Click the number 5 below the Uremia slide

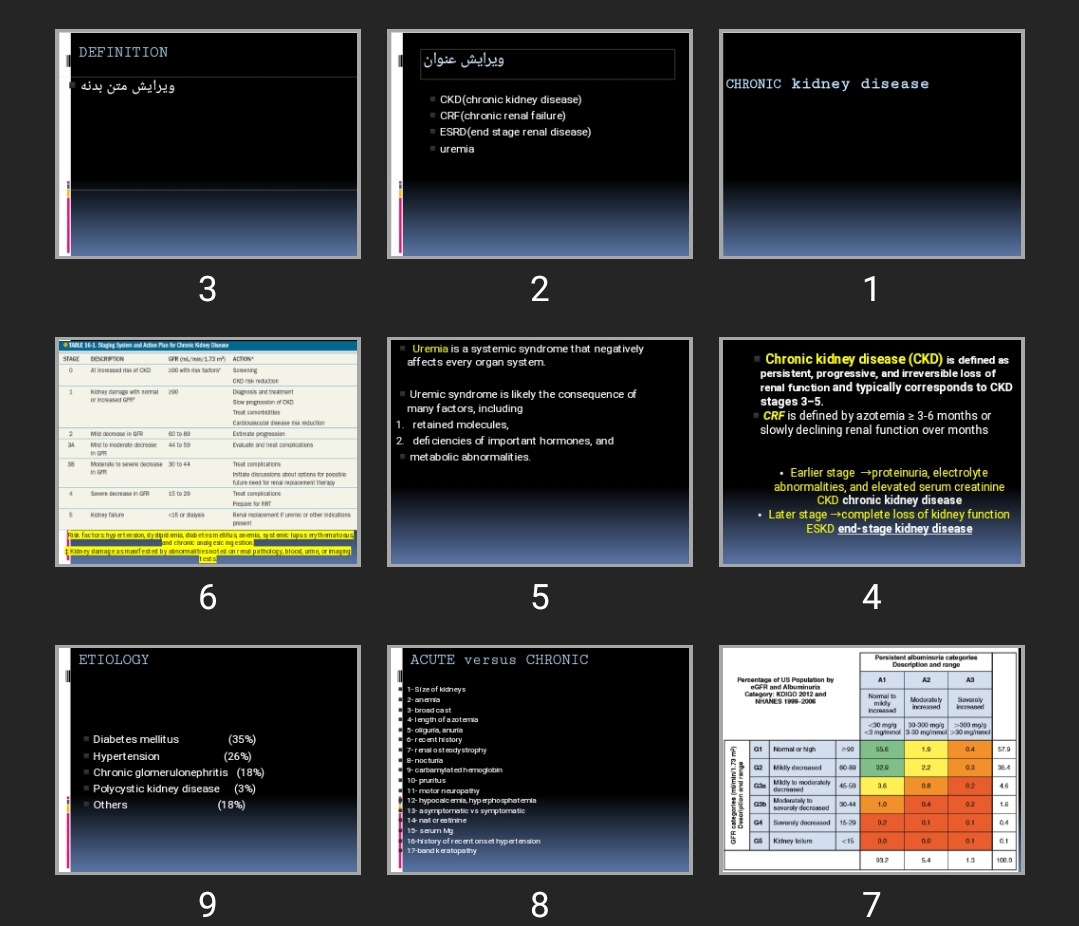click(539, 597)
